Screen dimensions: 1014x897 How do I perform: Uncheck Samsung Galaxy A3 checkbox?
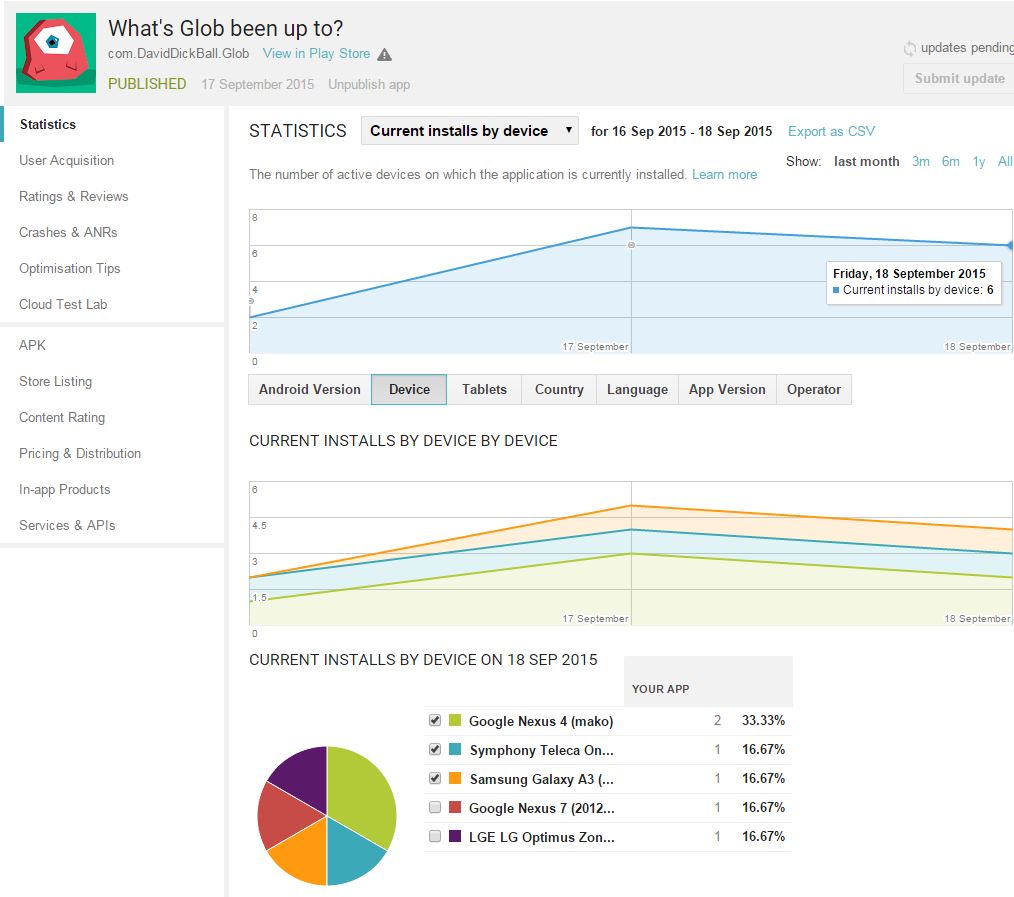(435, 778)
